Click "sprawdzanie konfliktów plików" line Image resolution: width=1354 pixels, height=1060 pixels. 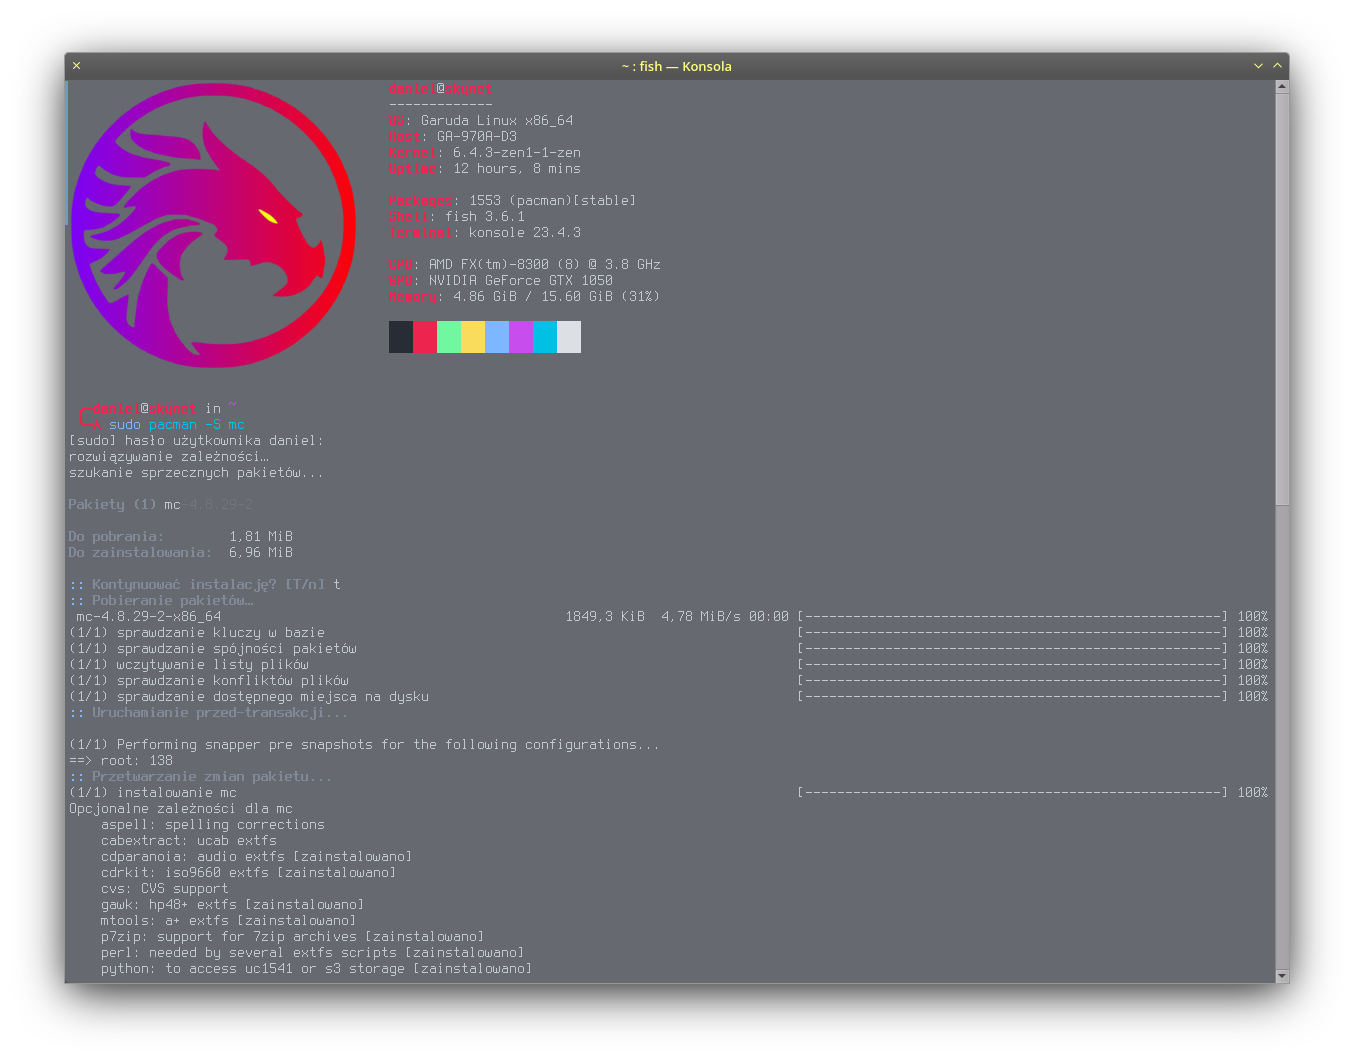click(209, 681)
